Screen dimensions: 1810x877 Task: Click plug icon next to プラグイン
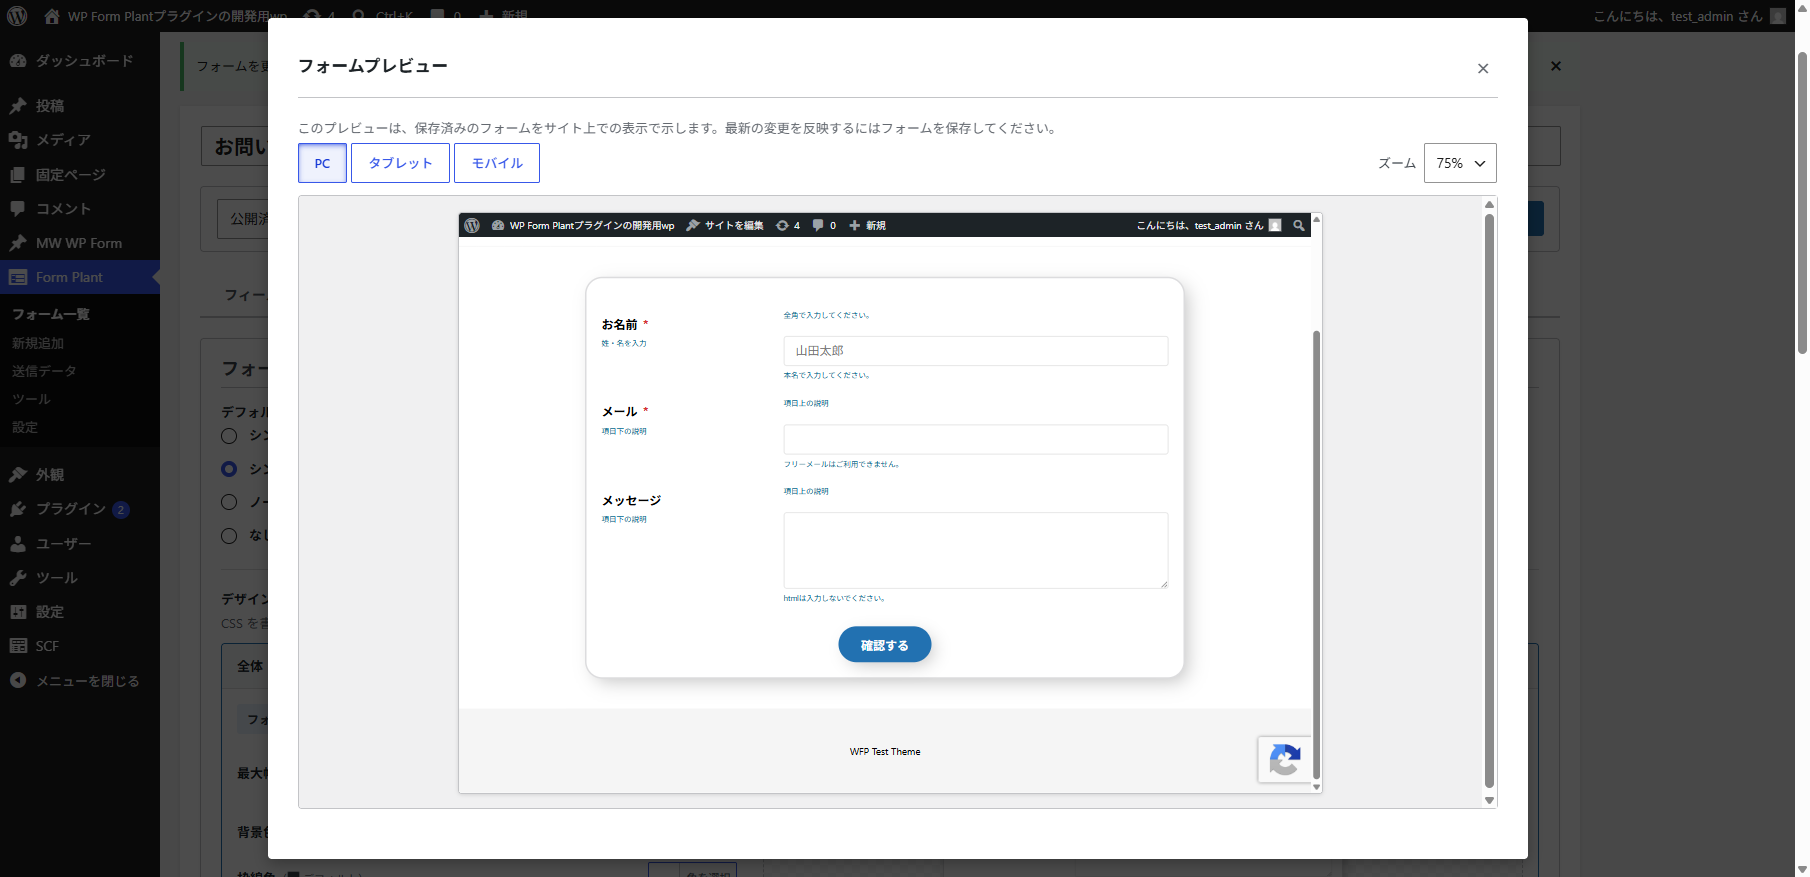tap(18, 509)
